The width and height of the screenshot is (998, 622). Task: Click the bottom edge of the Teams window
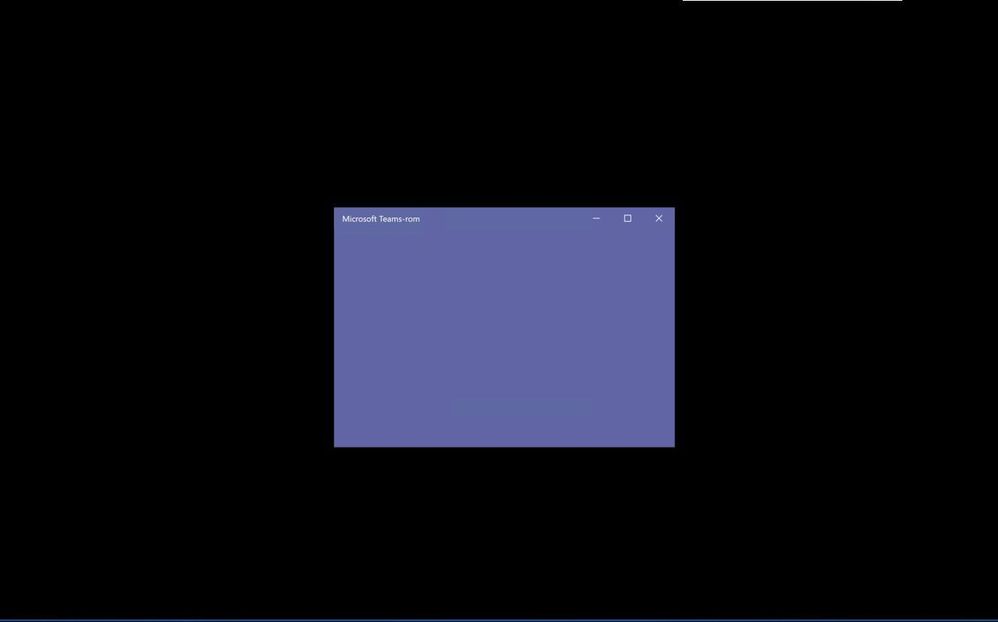(x=504, y=446)
